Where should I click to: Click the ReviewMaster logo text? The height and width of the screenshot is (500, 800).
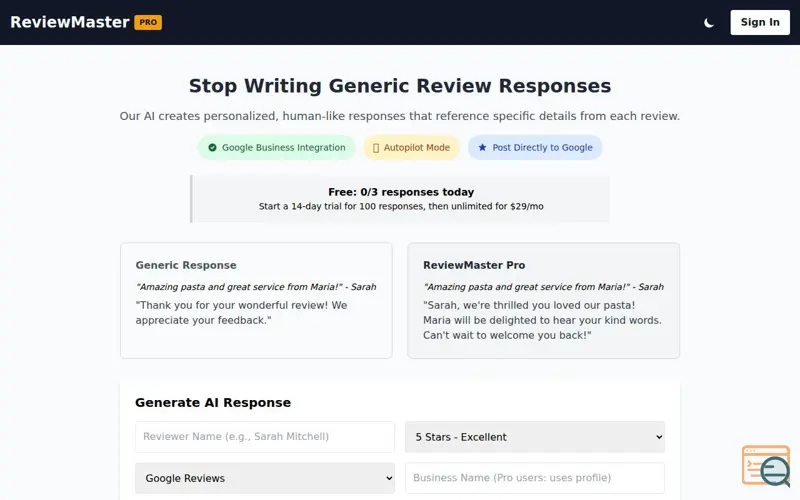pos(70,22)
